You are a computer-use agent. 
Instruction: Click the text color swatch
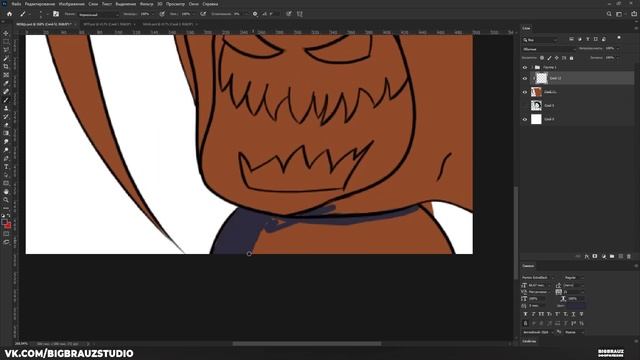click(x=577, y=306)
